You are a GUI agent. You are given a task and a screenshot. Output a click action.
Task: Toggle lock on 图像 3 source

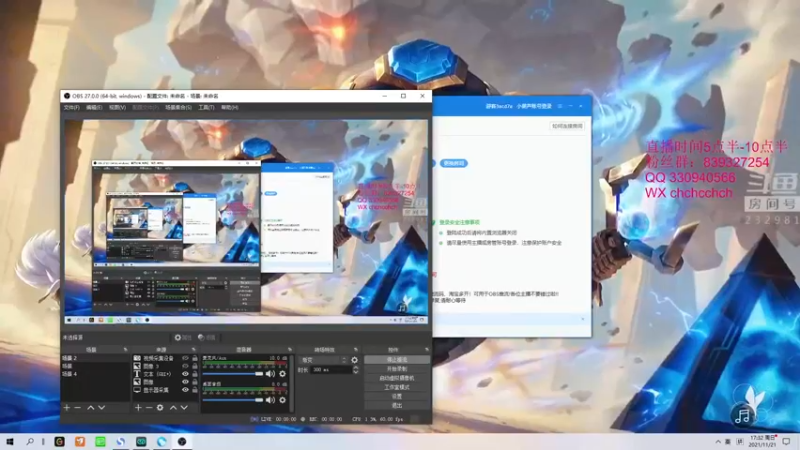pos(194,366)
